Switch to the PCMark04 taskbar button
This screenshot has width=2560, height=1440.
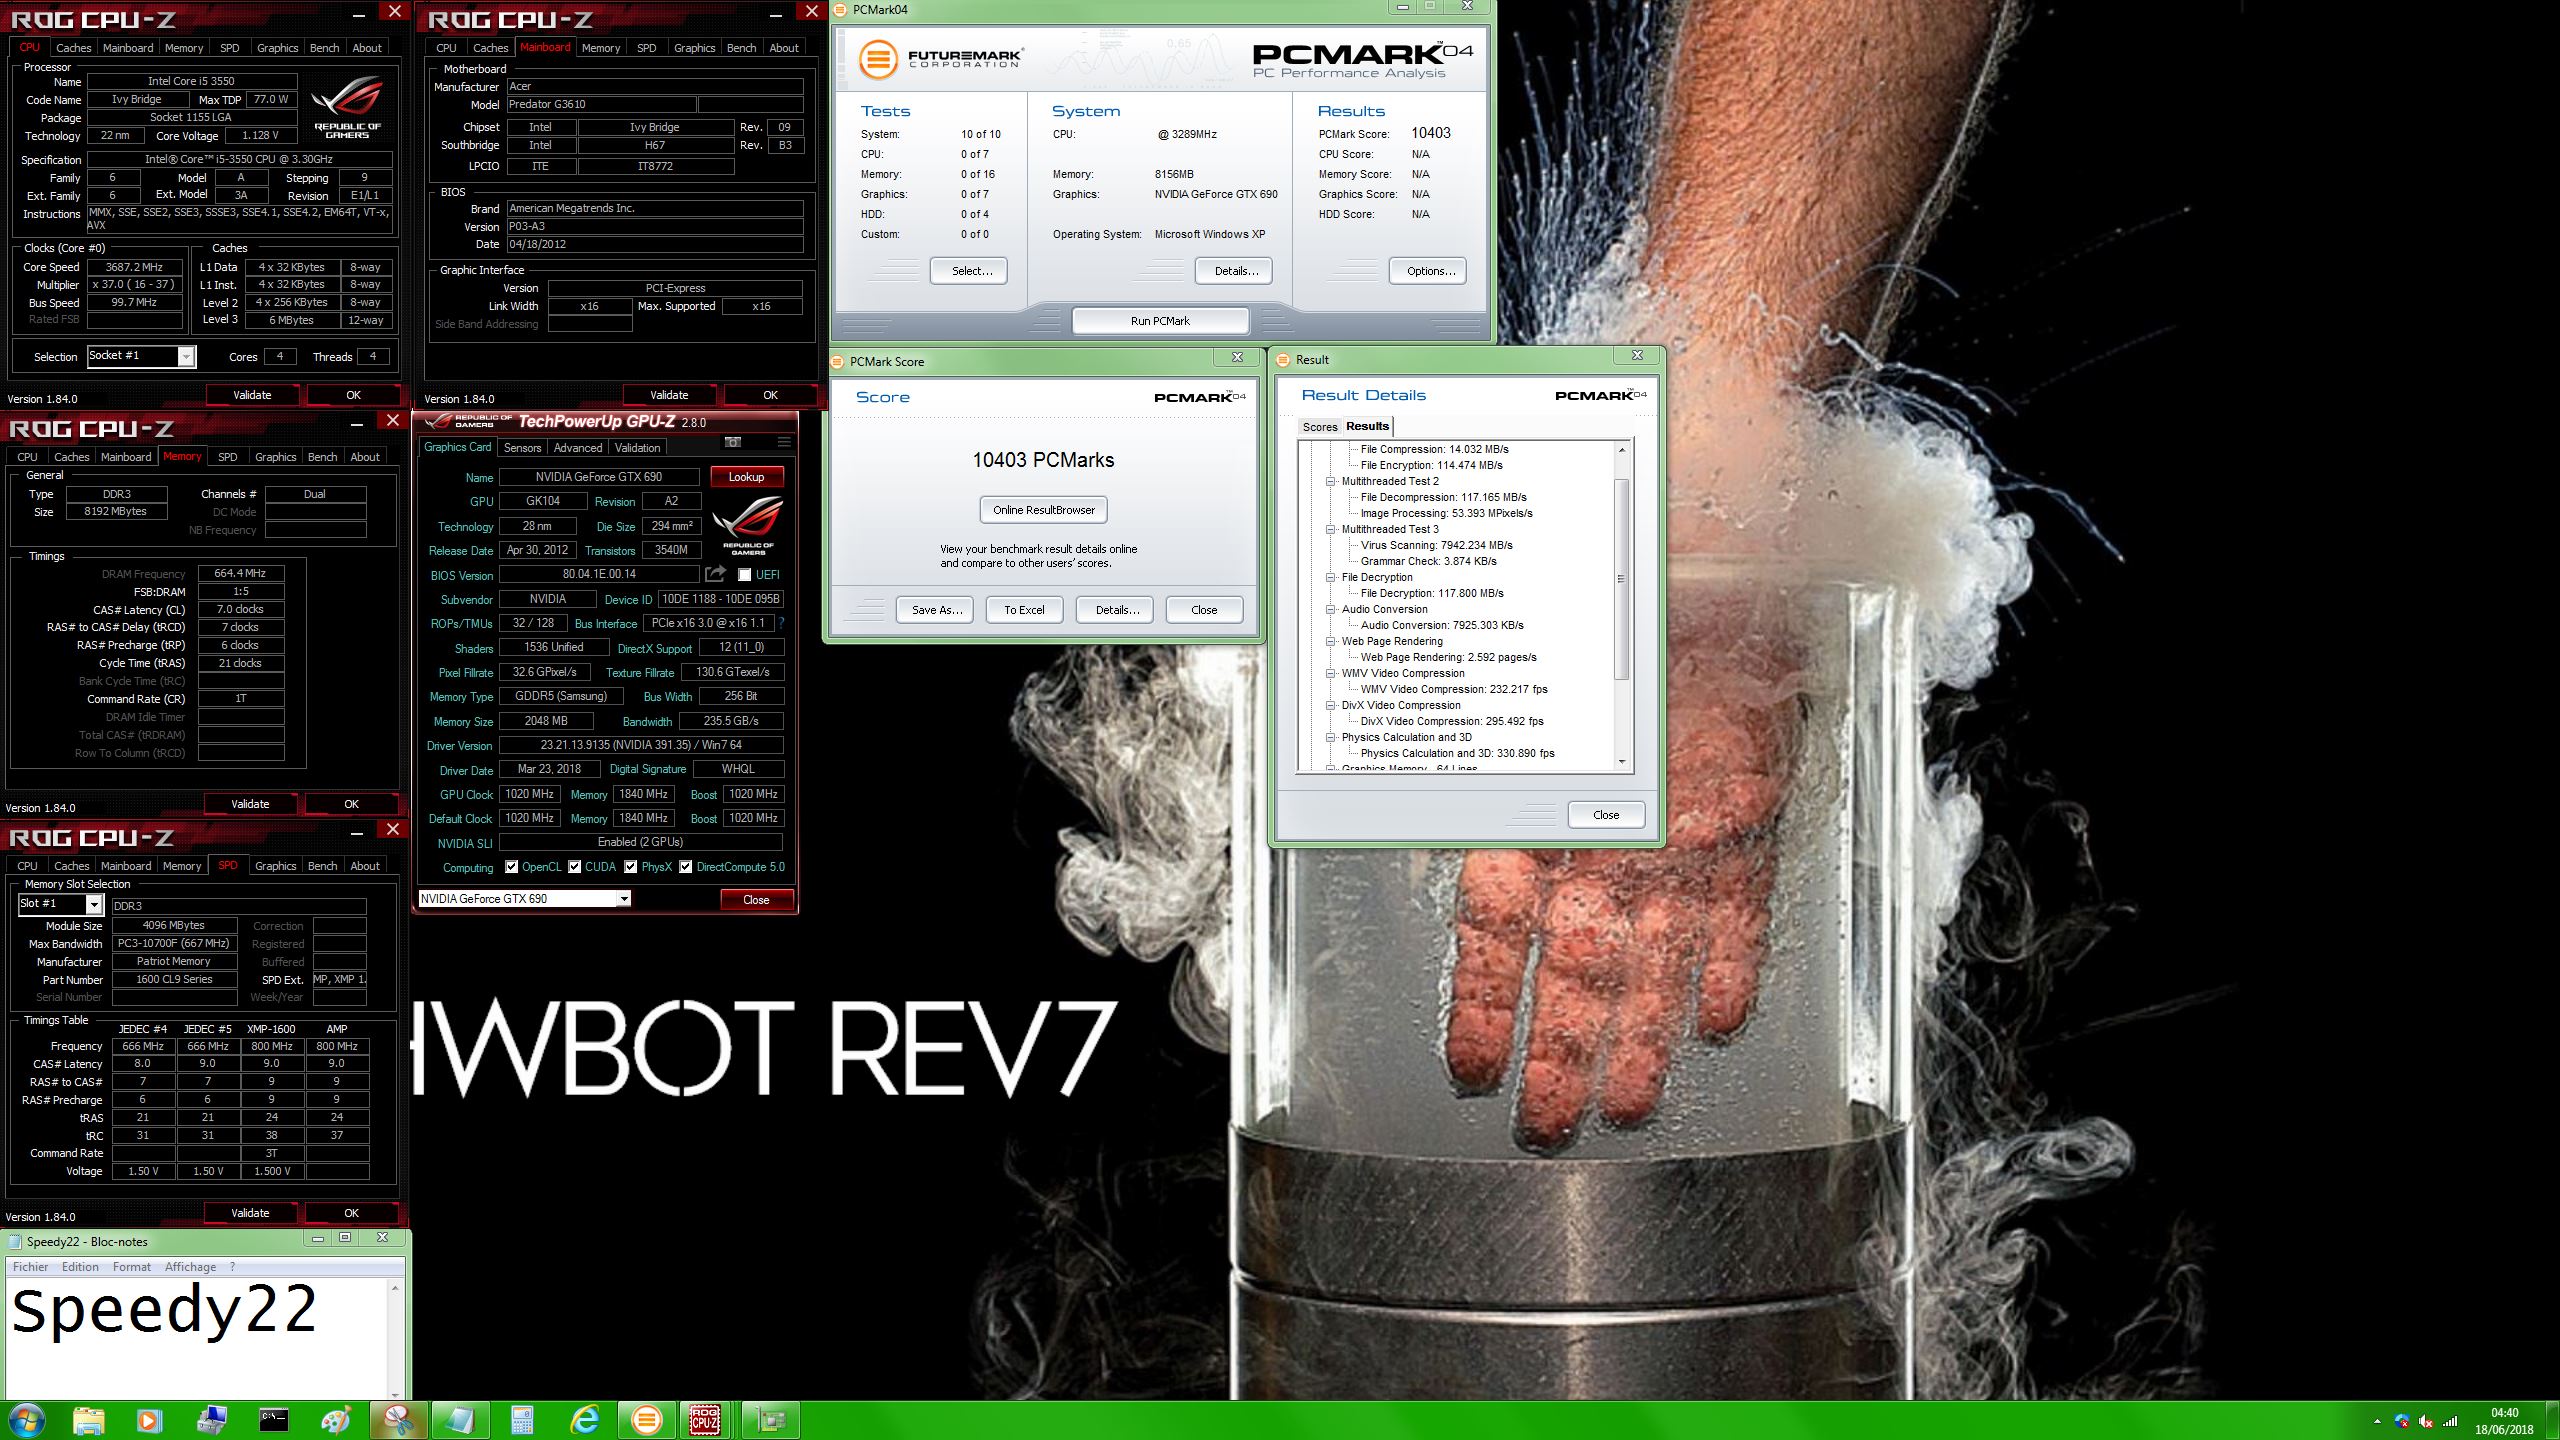pyautogui.click(x=647, y=1420)
